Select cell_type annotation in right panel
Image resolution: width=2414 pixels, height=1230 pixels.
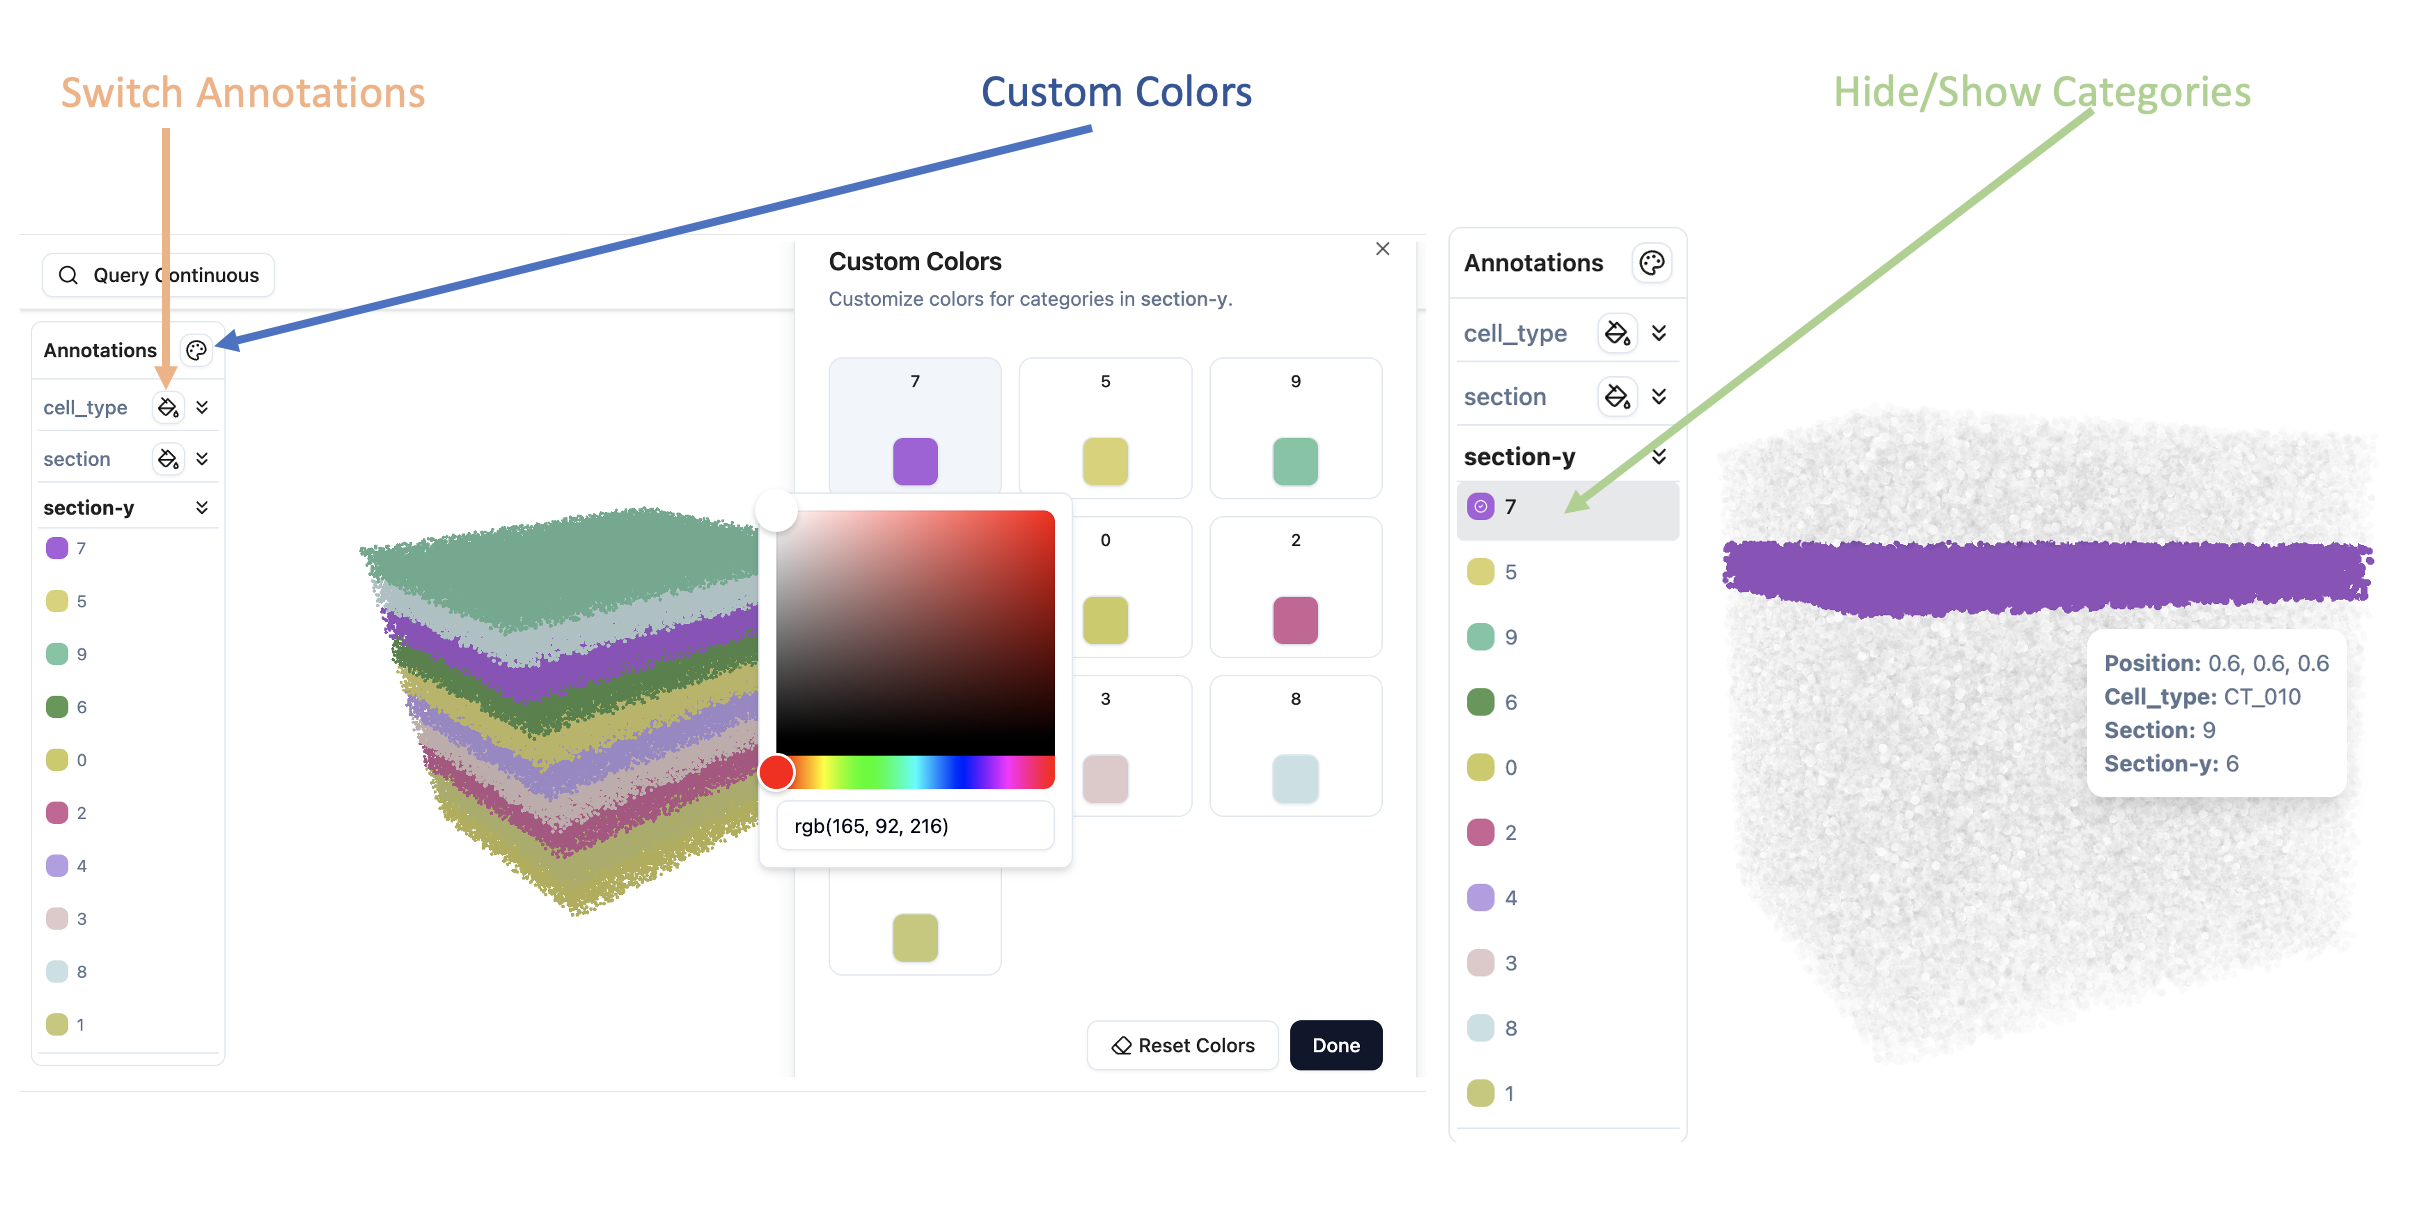[1515, 333]
